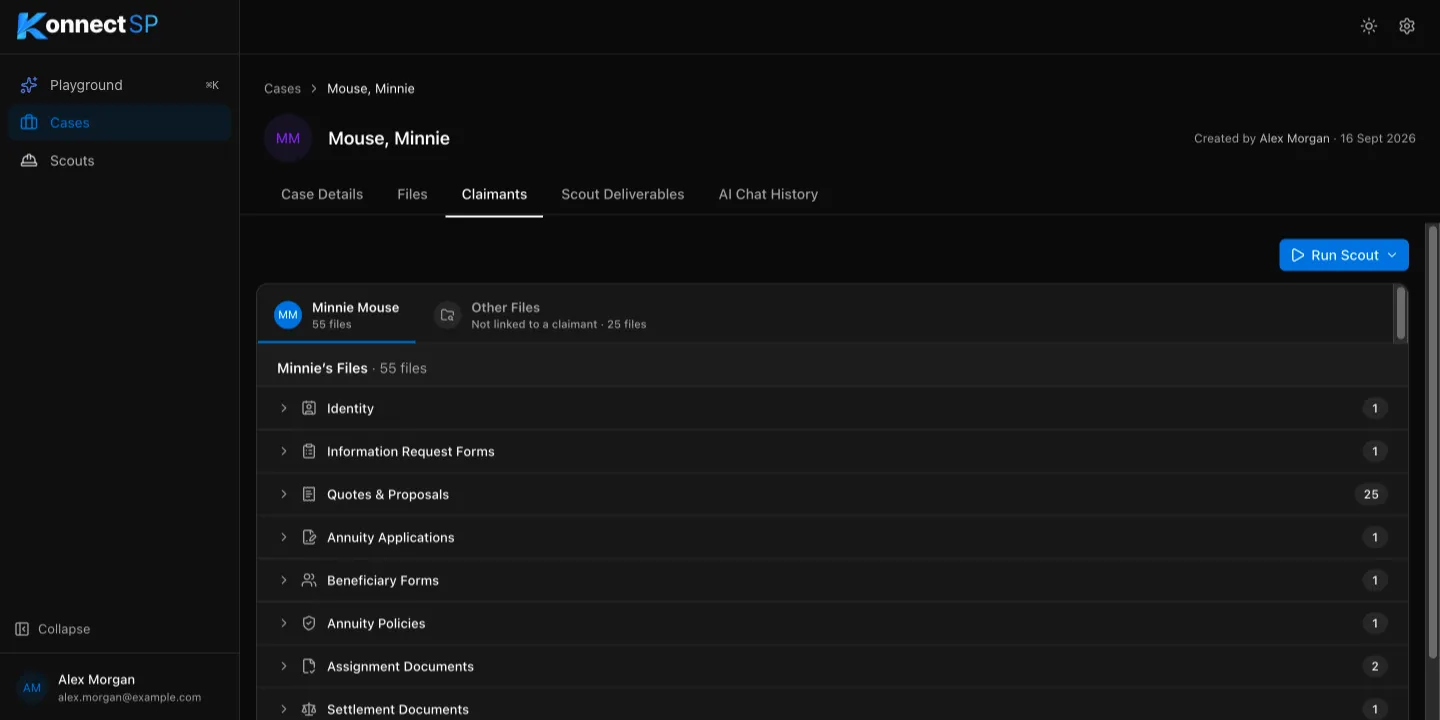
Task: Click the page vertical scrollbar
Action: (x=1432, y=441)
